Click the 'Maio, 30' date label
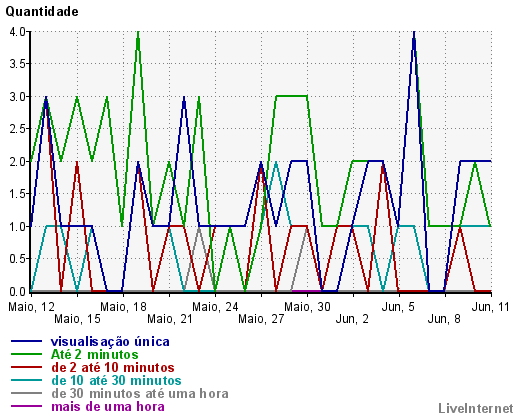 pos(307,307)
